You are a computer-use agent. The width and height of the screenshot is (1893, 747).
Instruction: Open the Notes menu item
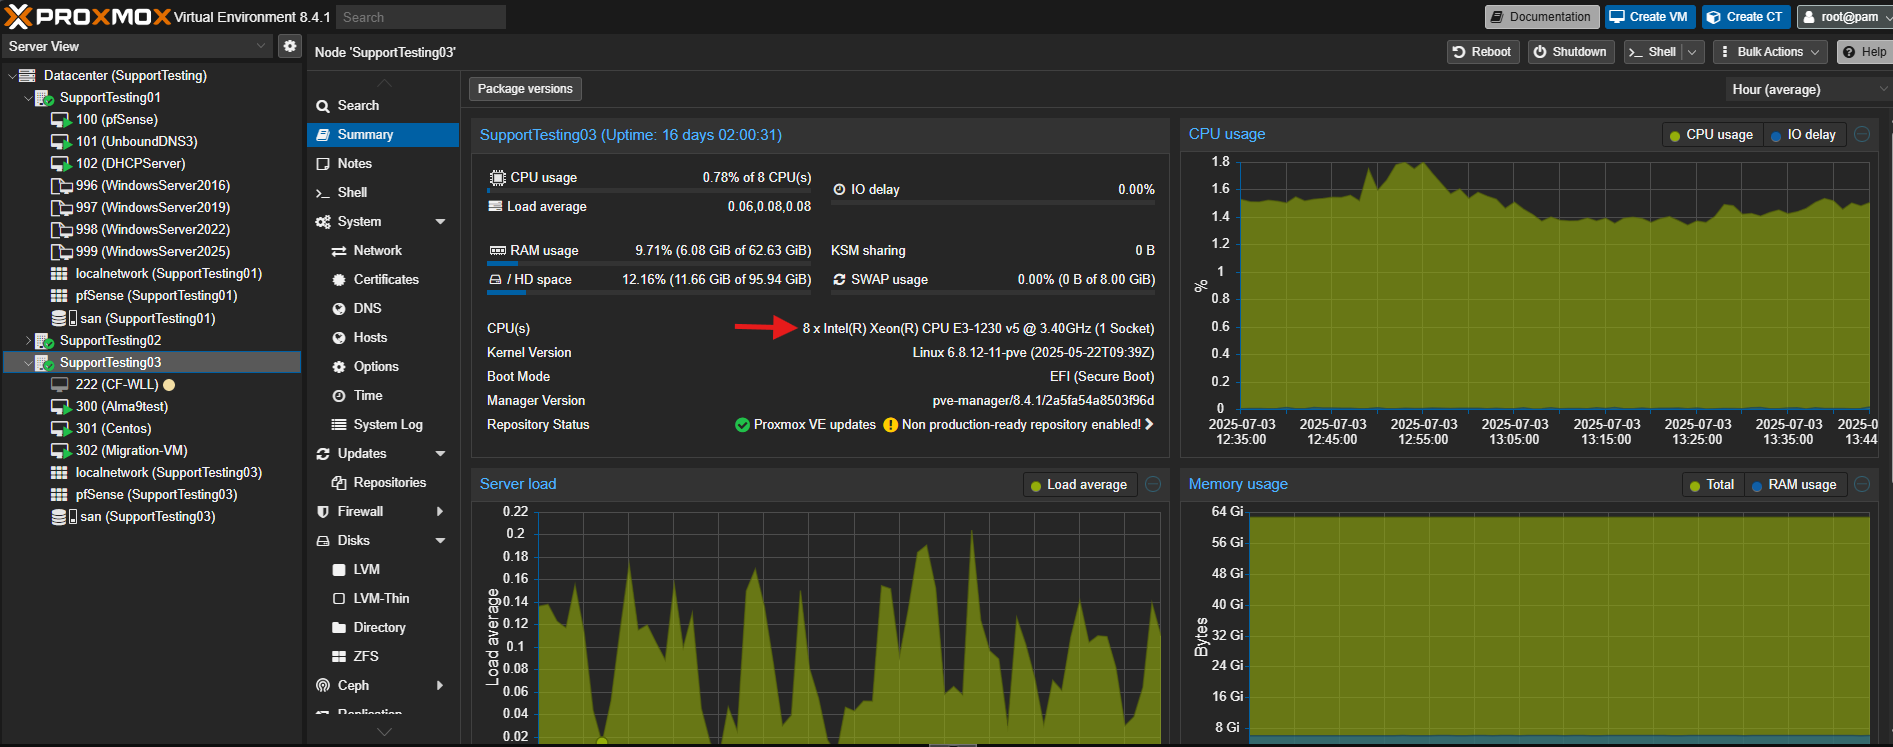pyautogui.click(x=383, y=163)
